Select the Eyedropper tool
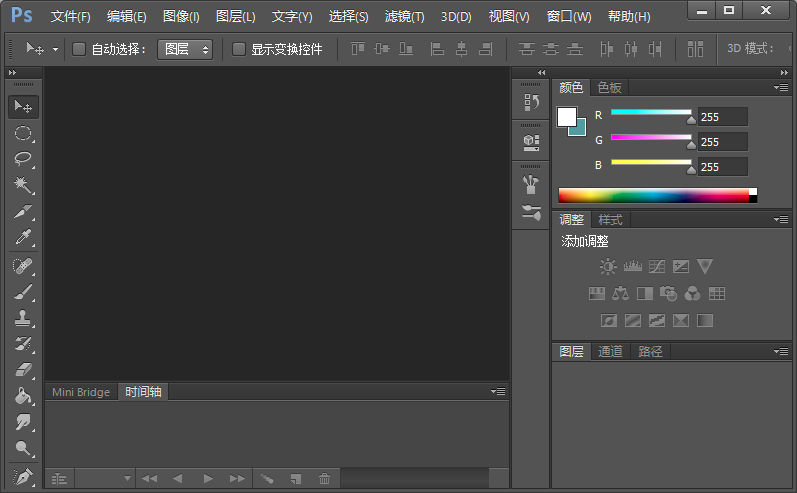The height and width of the screenshot is (493, 797). tap(23, 237)
